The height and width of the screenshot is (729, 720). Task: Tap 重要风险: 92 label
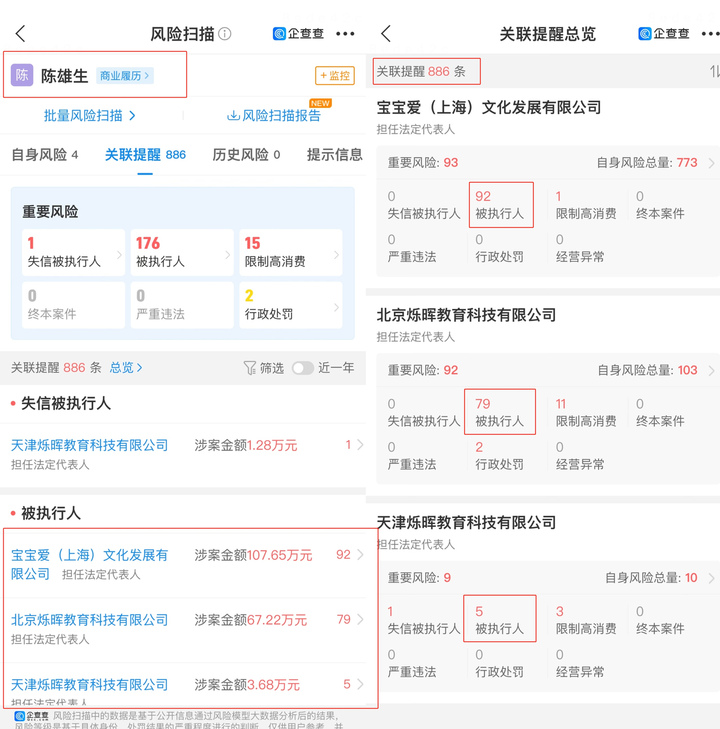(x=423, y=370)
